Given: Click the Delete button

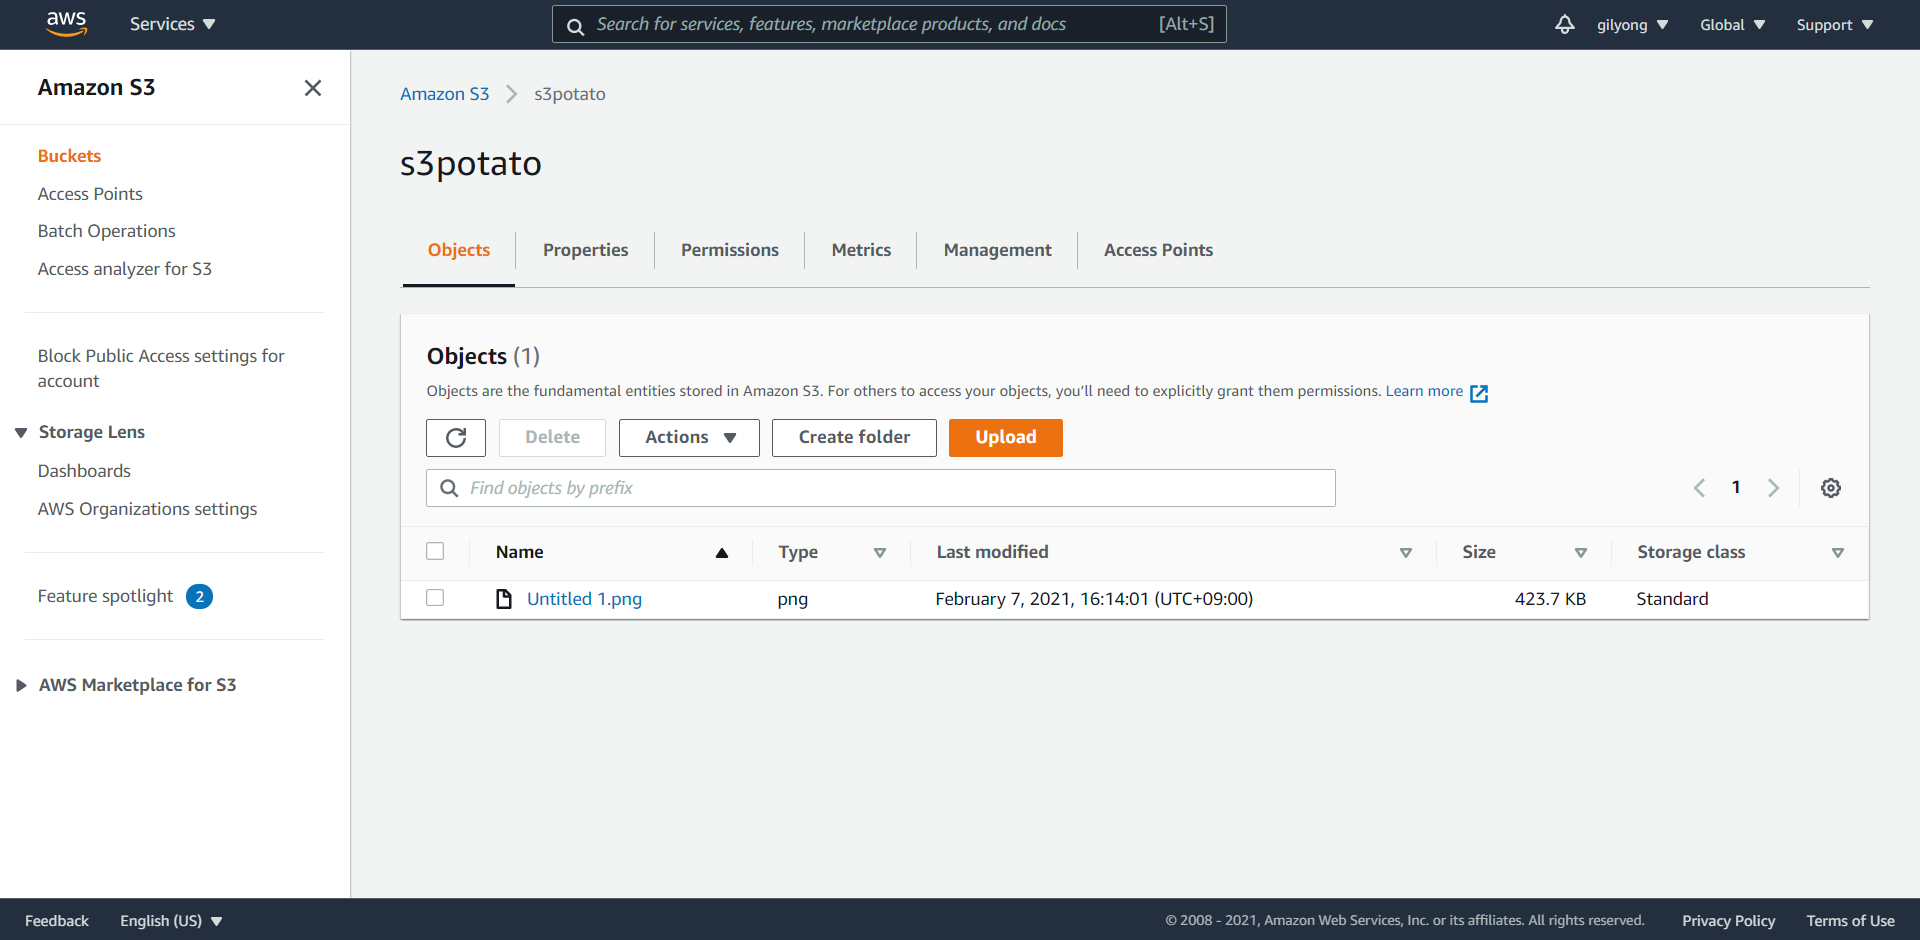Looking at the screenshot, I should click(552, 438).
